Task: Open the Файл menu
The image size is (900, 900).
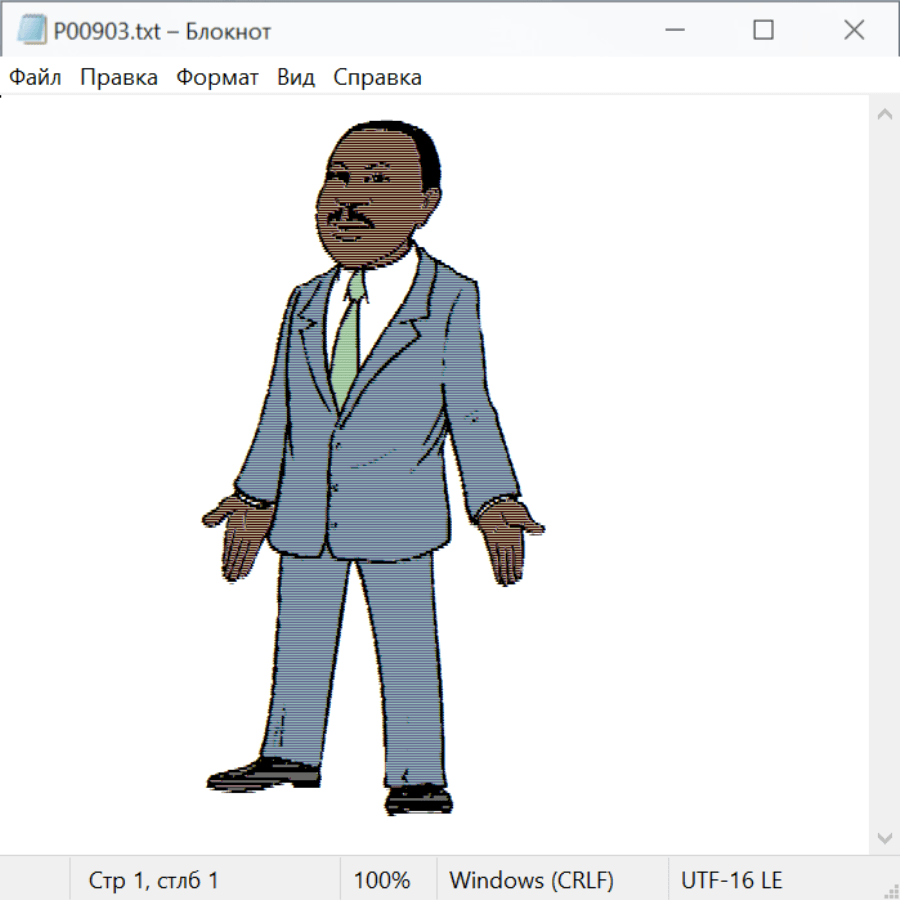Action: (x=35, y=78)
